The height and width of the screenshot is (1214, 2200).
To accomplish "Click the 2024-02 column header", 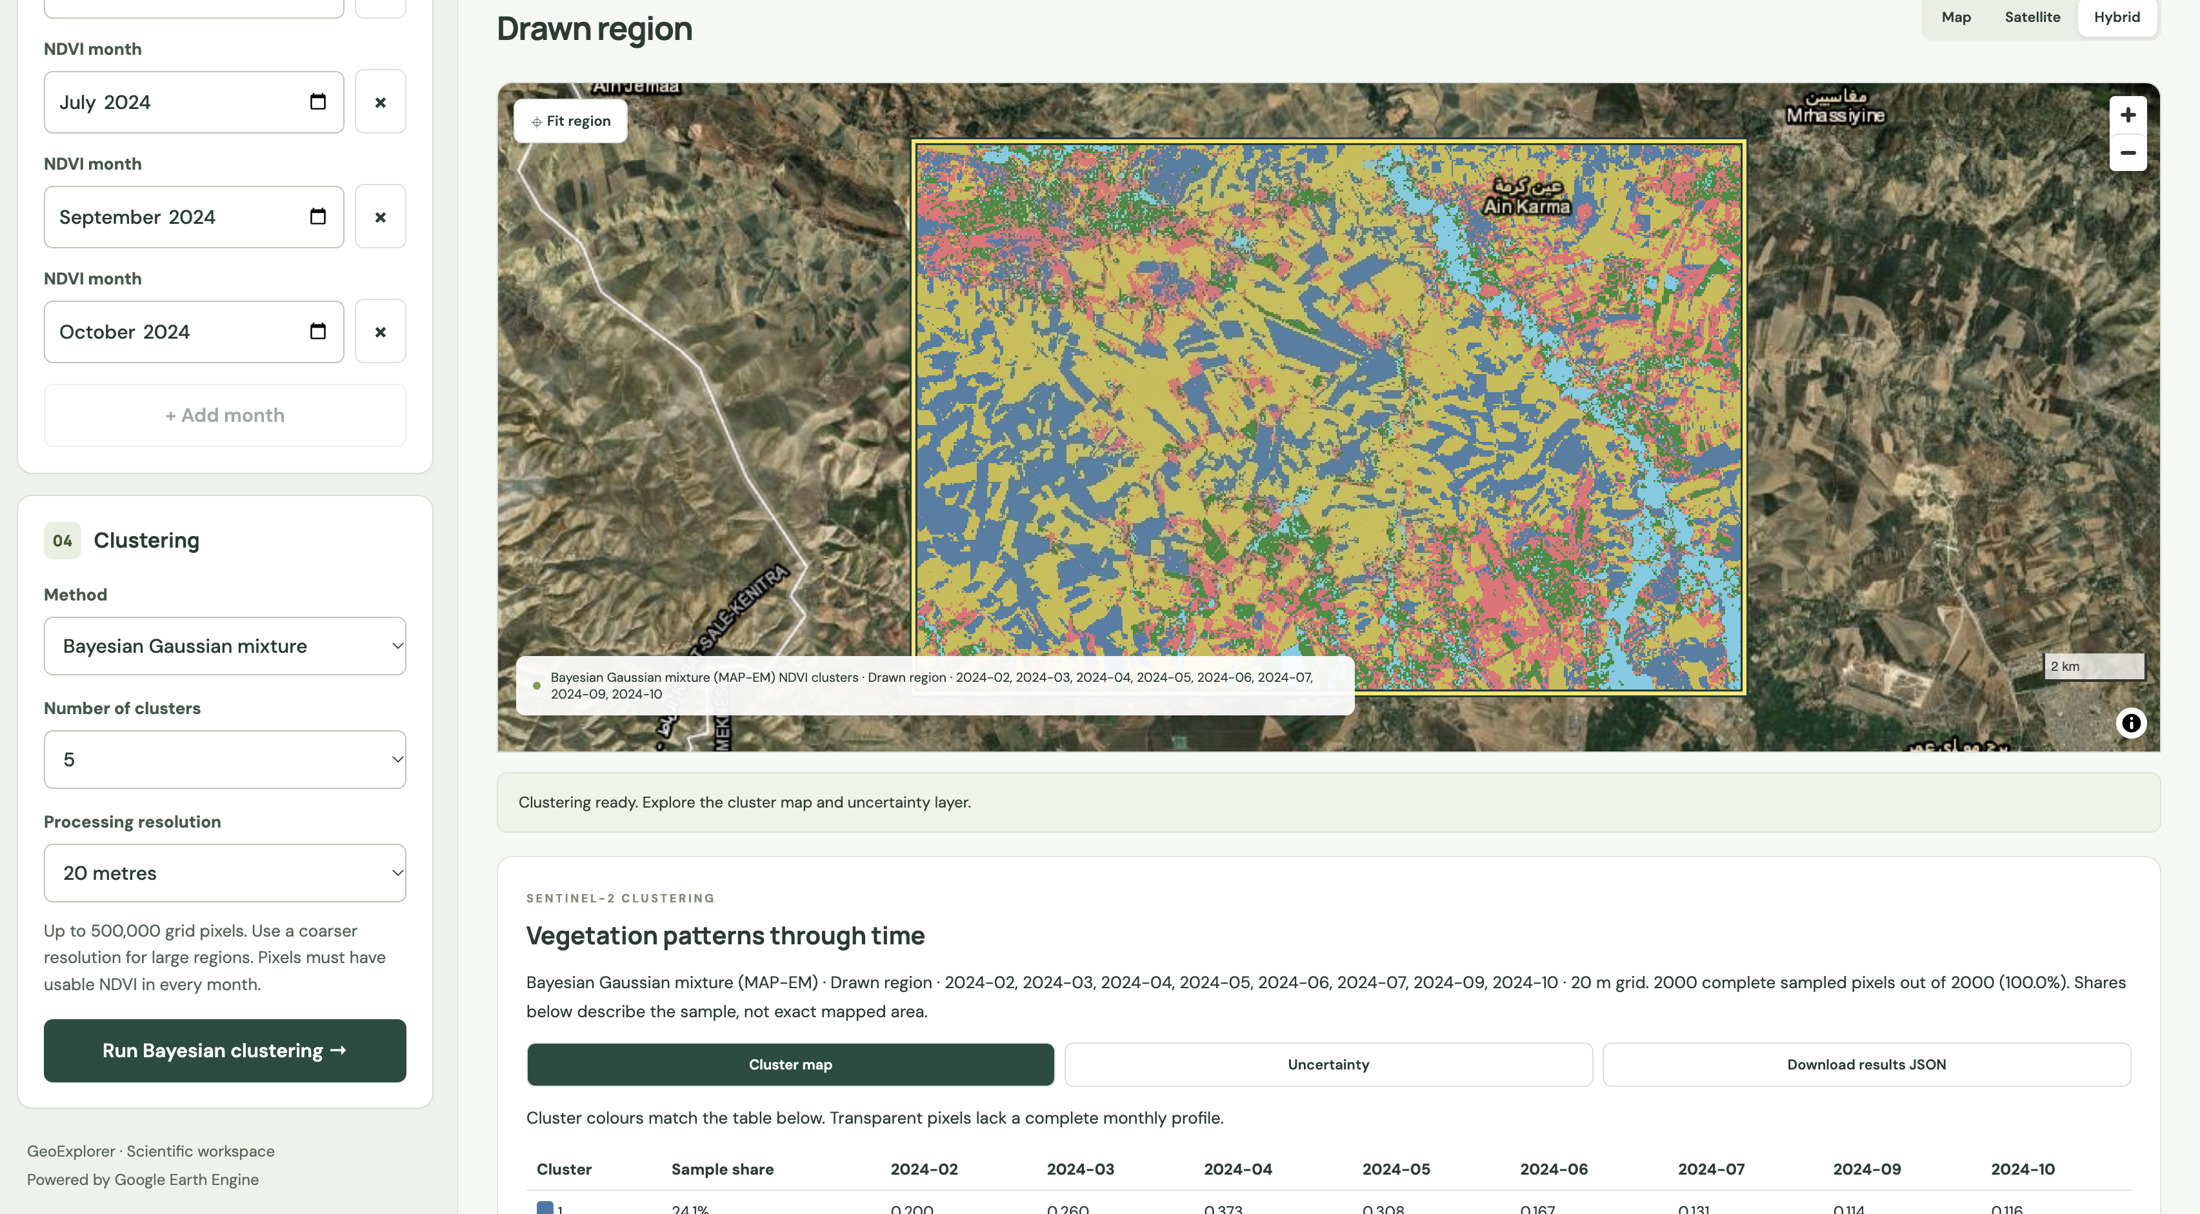I will tap(924, 1169).
